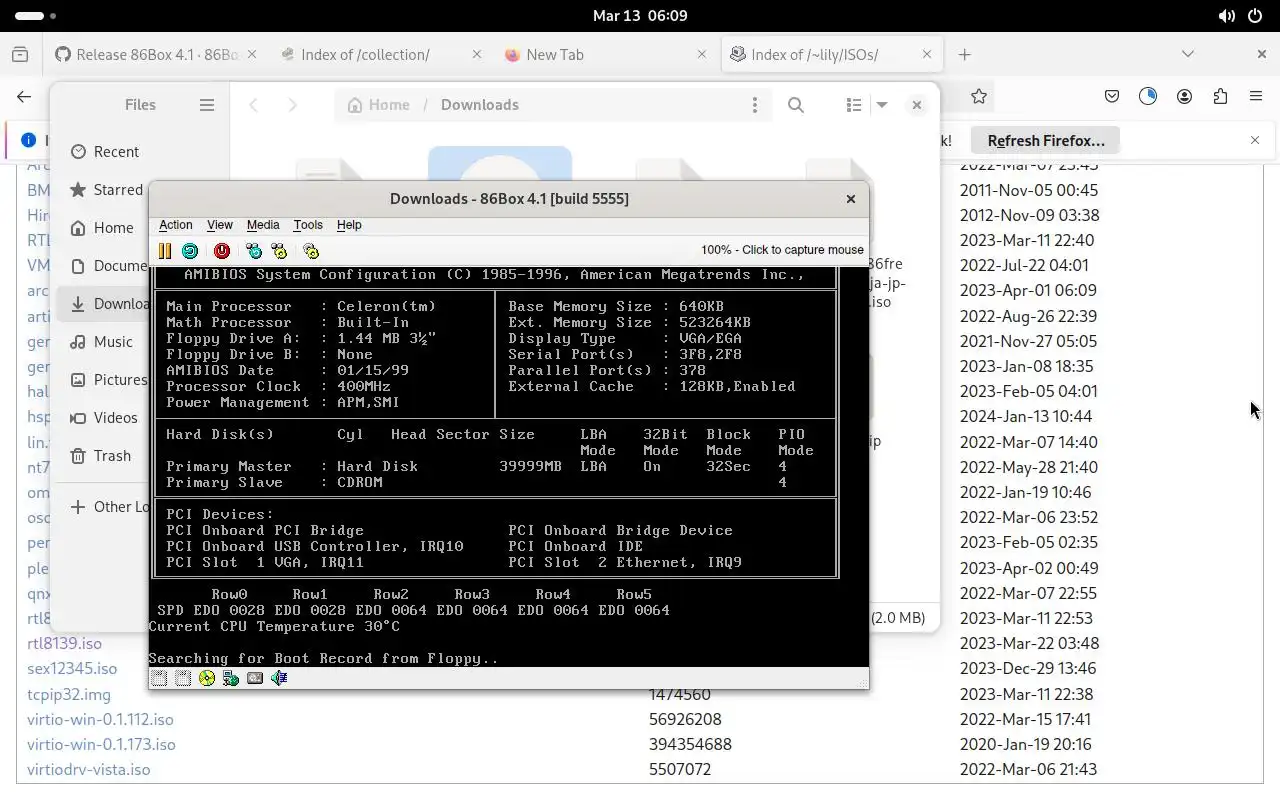Open the clock showing Mar 13 06:09
Screen dimensions: 1280x800
click(x=640, y=16)
